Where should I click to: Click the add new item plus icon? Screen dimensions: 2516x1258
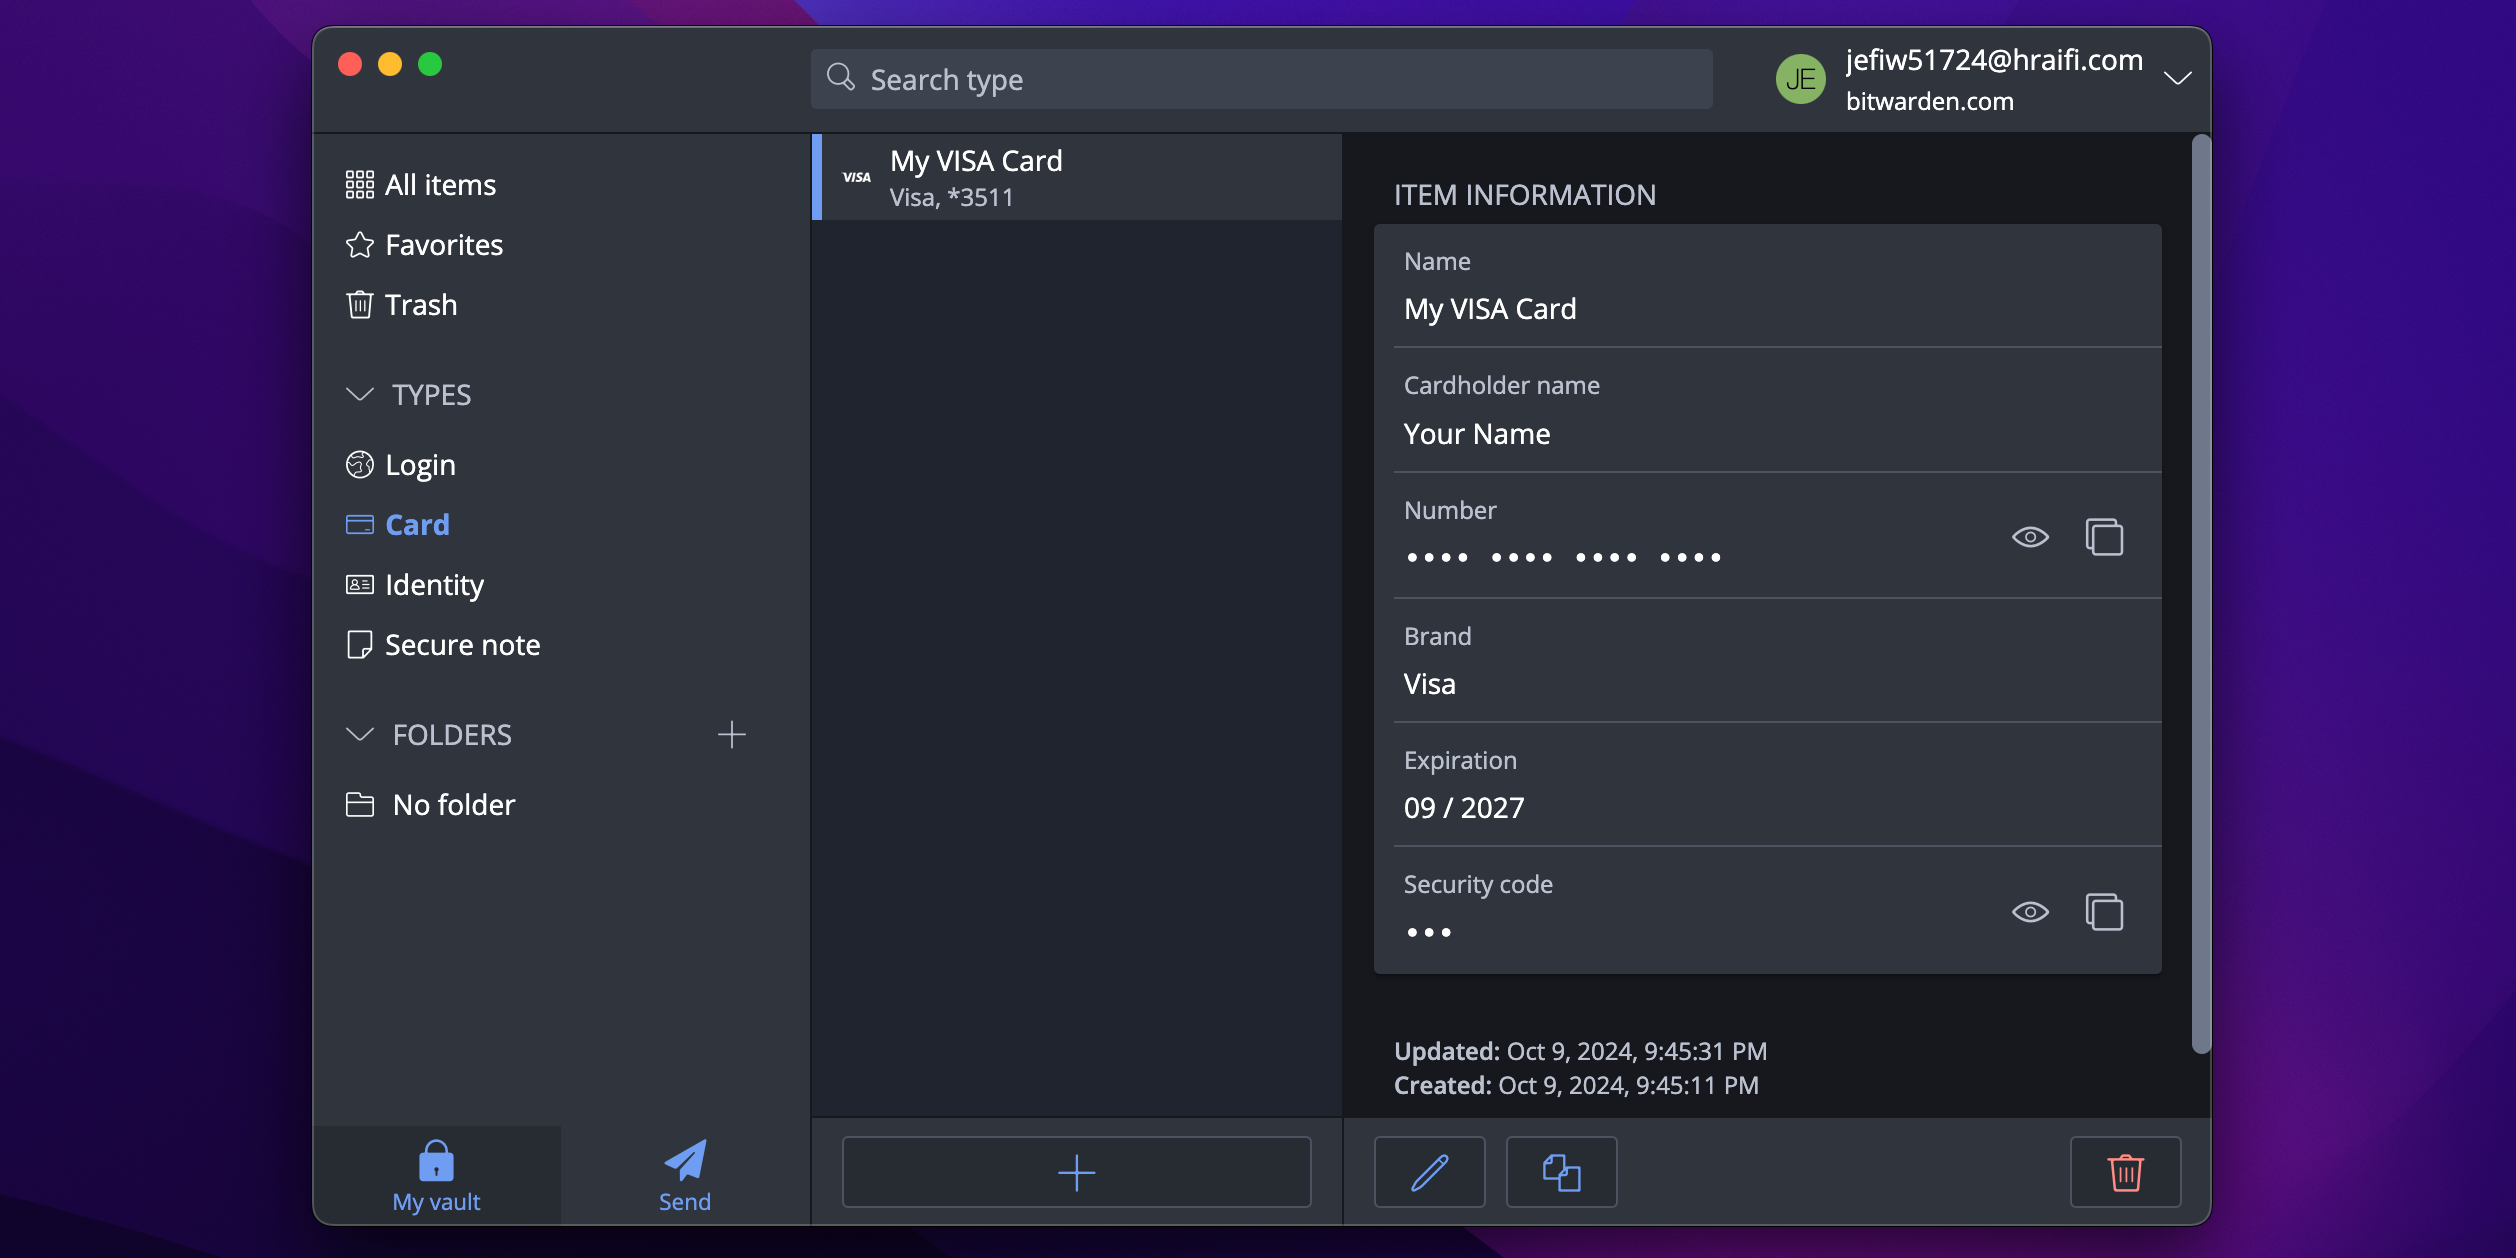[1077, 1171]
